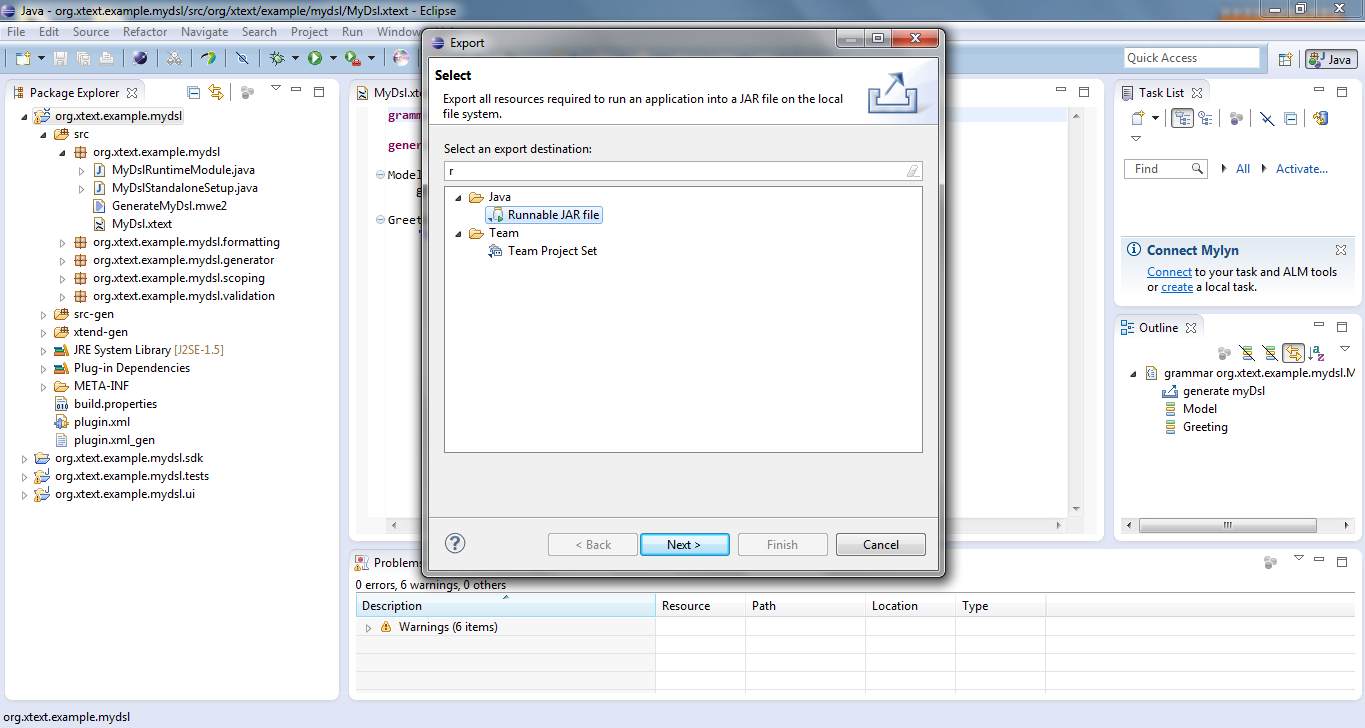The image size is (1365, 728).
Task: Click the Open Perspective icon
Action: pyautogui.click(x=1285, y=59)
